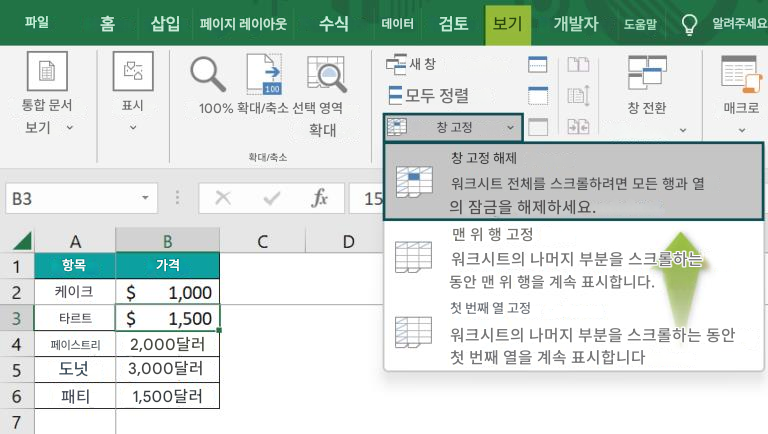
Task: Click the 항목 header cell
Action: [x=74, y=265]
